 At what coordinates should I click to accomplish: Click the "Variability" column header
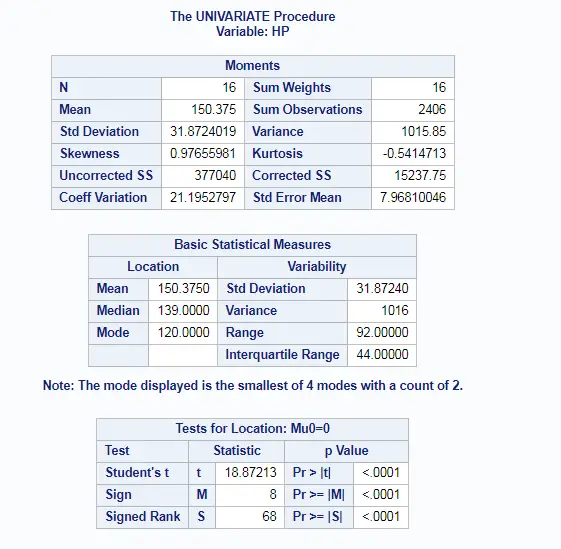(x=317, y=267)
